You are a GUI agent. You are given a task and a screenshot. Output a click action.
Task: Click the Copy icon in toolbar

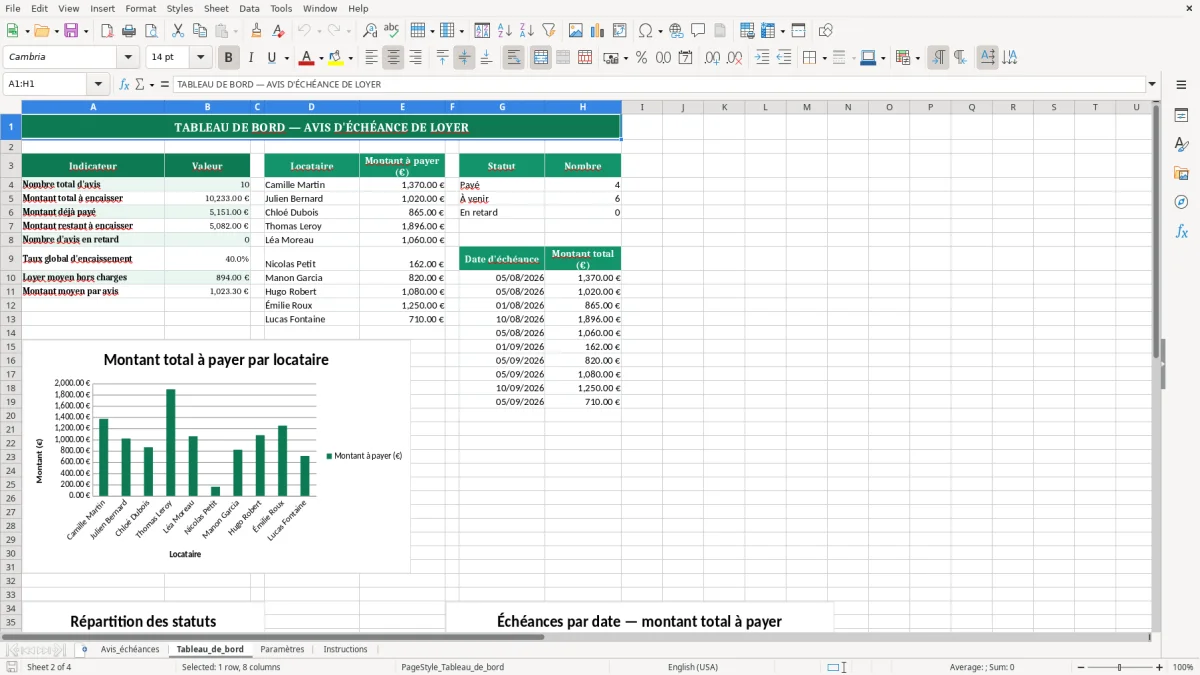pos(199,31)
